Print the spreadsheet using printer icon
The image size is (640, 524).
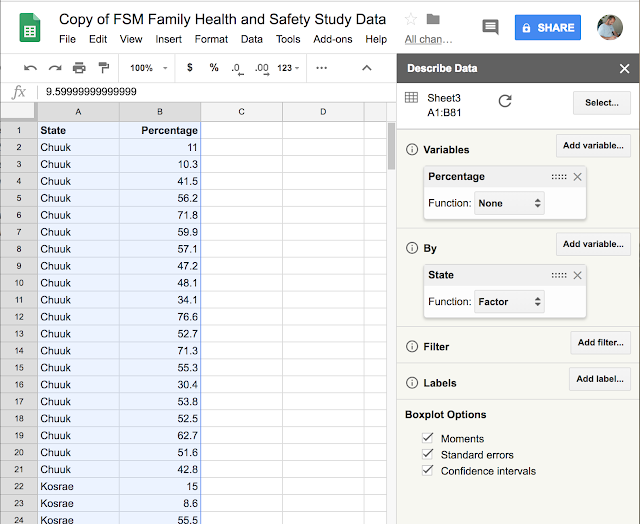(78, 68)
